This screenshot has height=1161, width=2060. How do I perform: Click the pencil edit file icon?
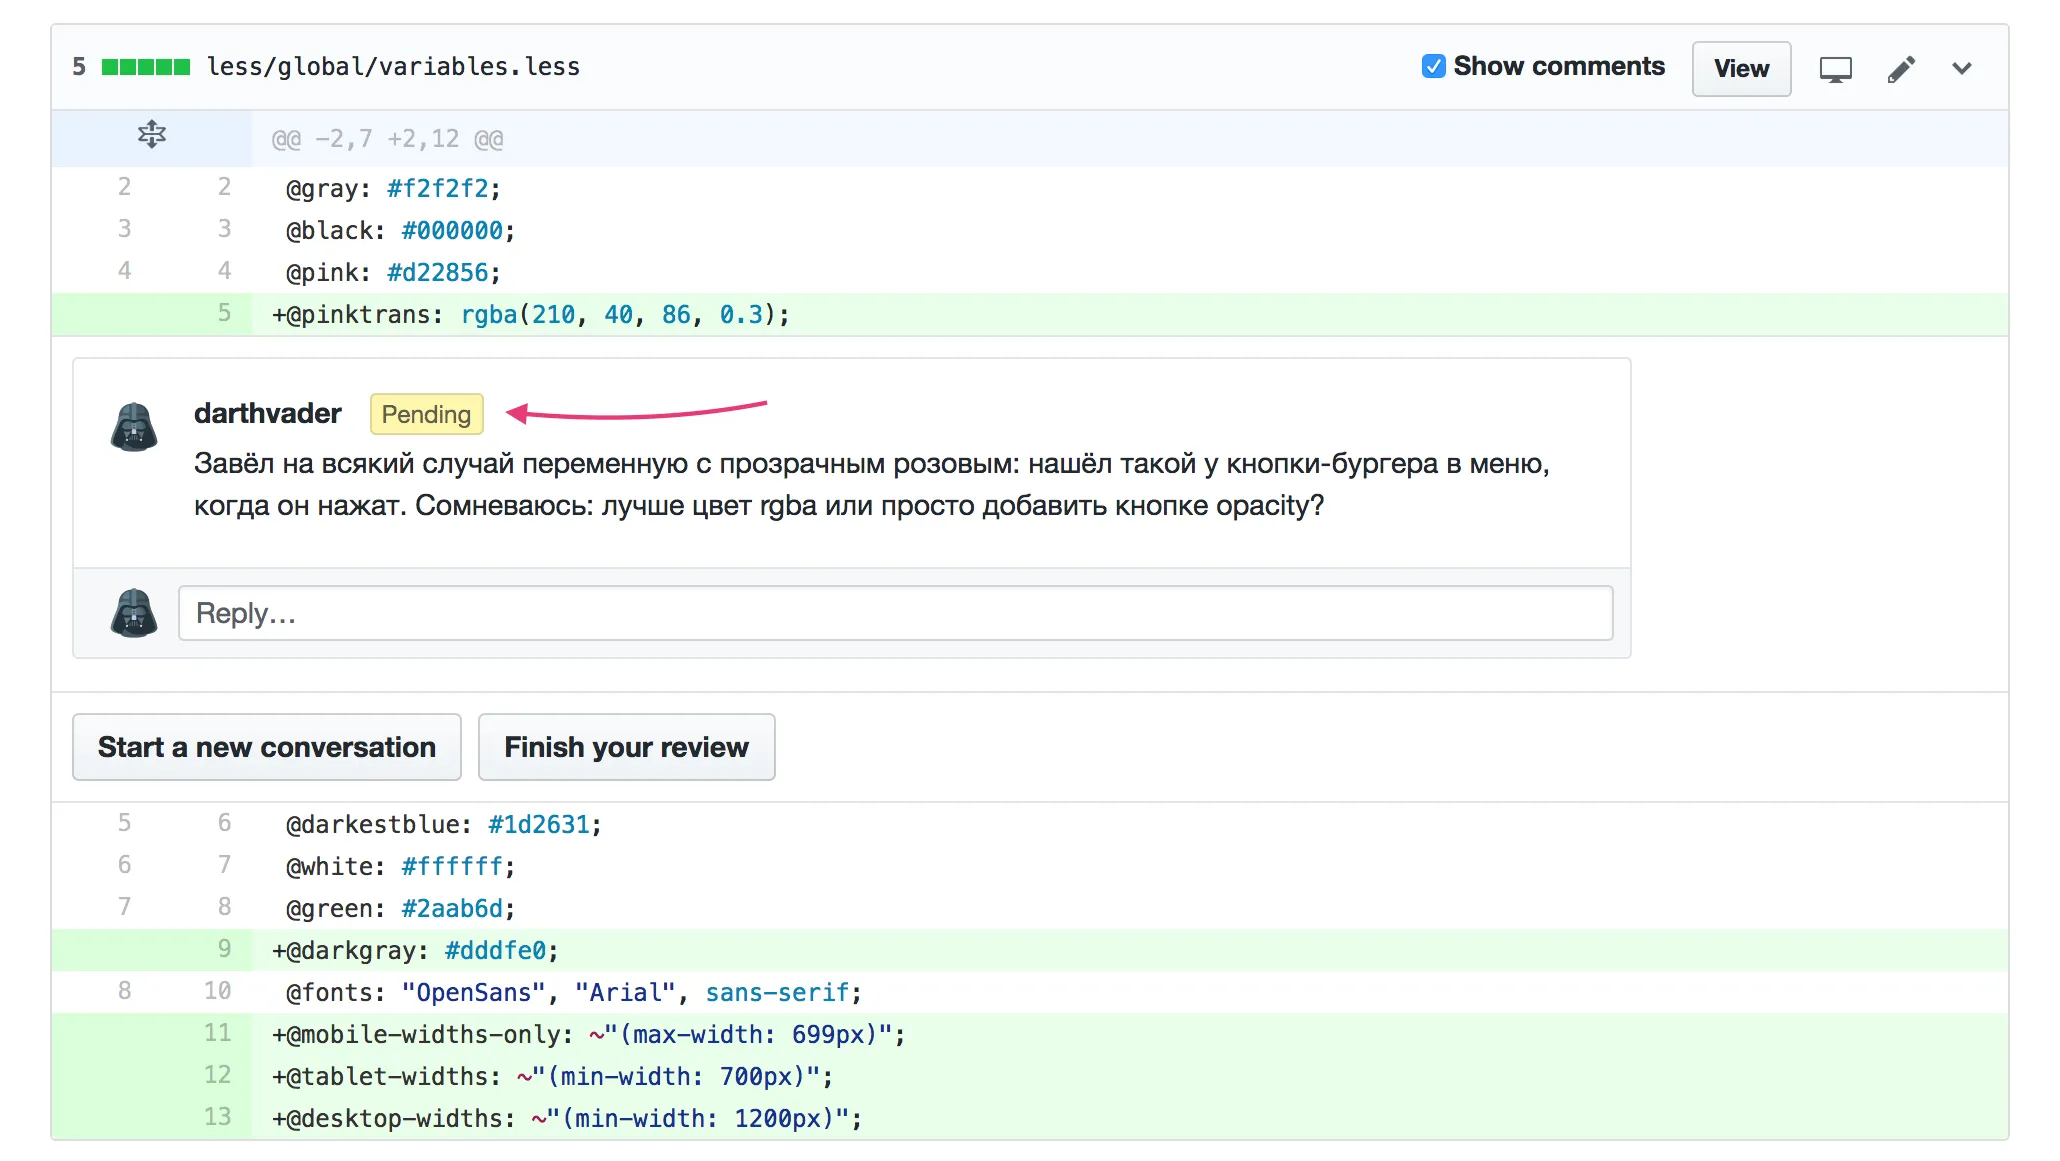(1901, 69)
